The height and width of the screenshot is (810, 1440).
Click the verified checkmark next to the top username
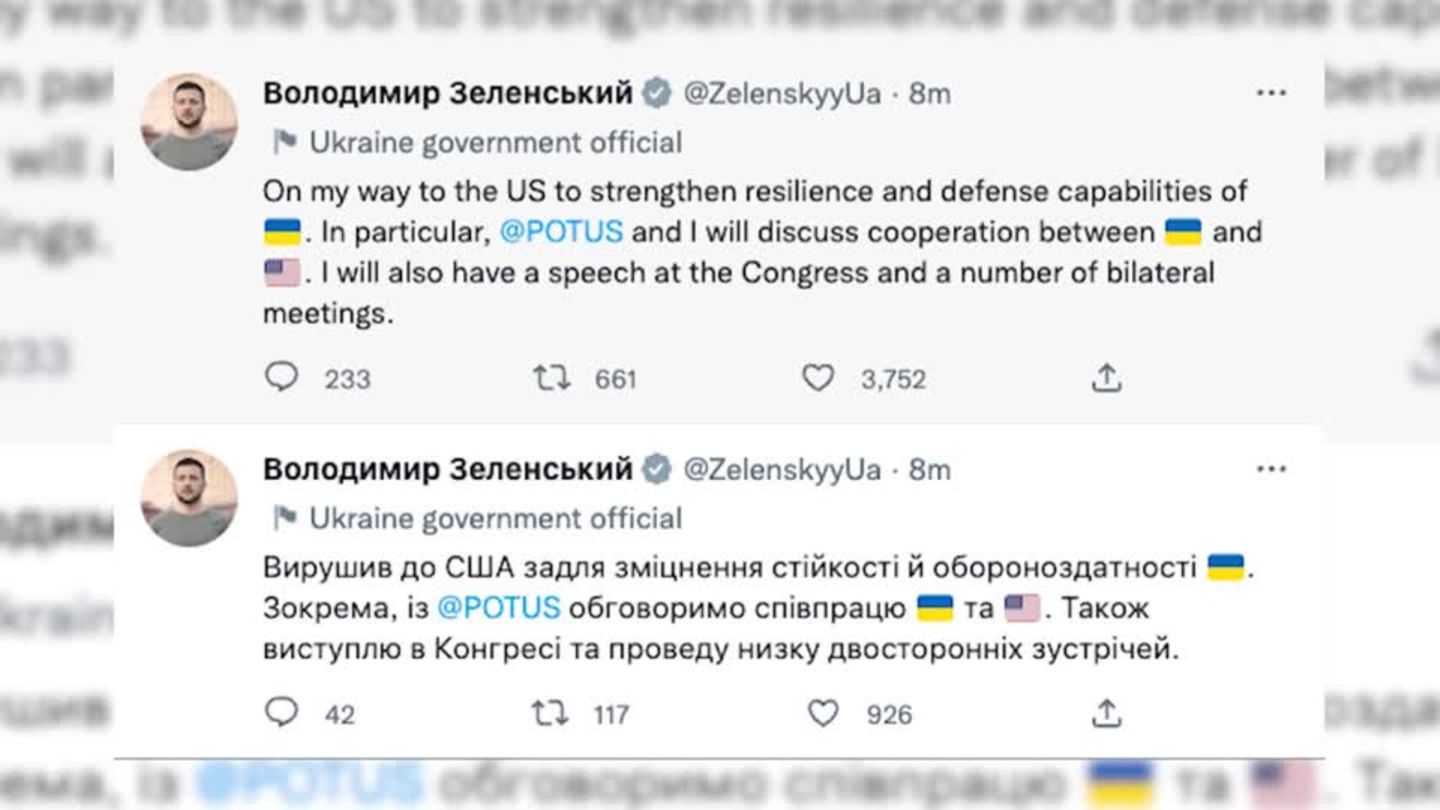pyautogui.click(x=657, y=93)
